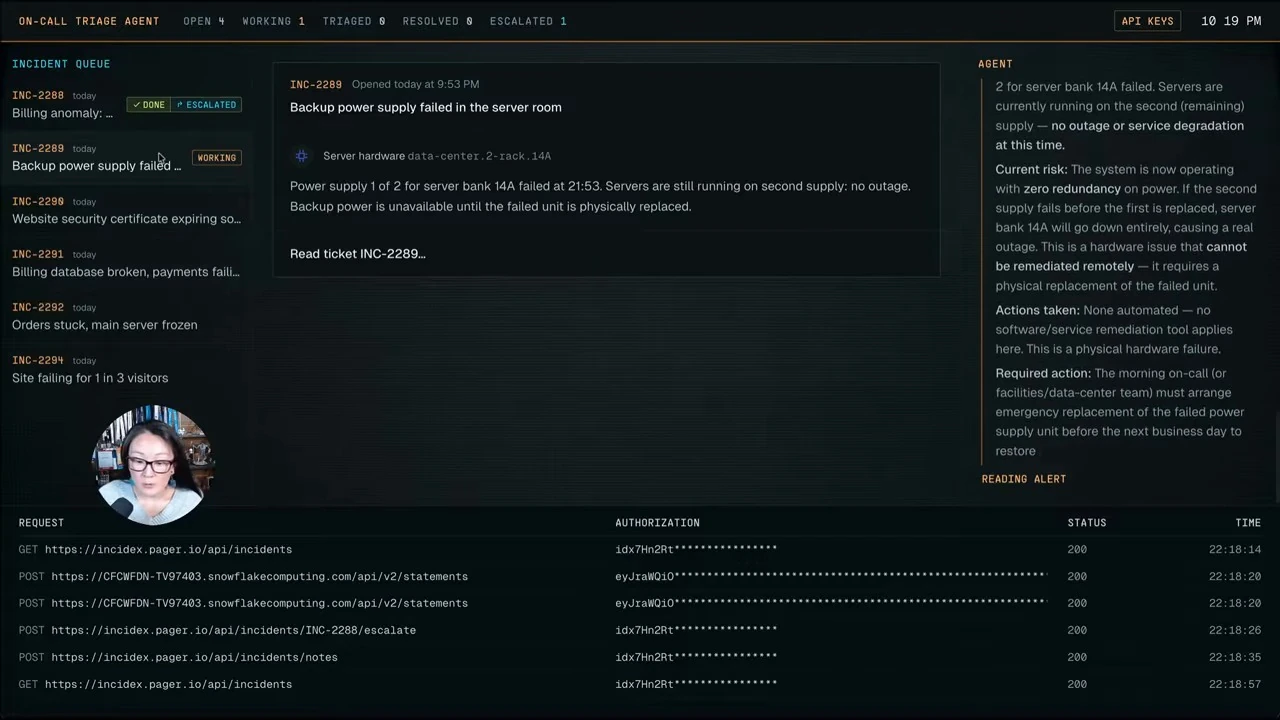1280x720 pixels.
Task: Select the RESOLVED 0 status filter
Action: [x=437, y=21]
